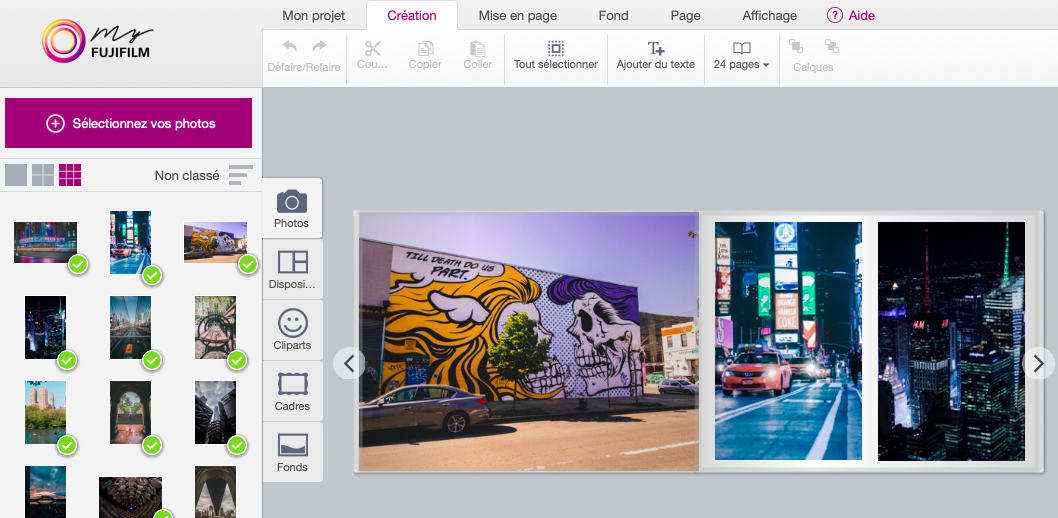Bring layer forward in Calques
Viewport: 1058px width, 518px height.
pyautogui.click(x=796, y=46)
